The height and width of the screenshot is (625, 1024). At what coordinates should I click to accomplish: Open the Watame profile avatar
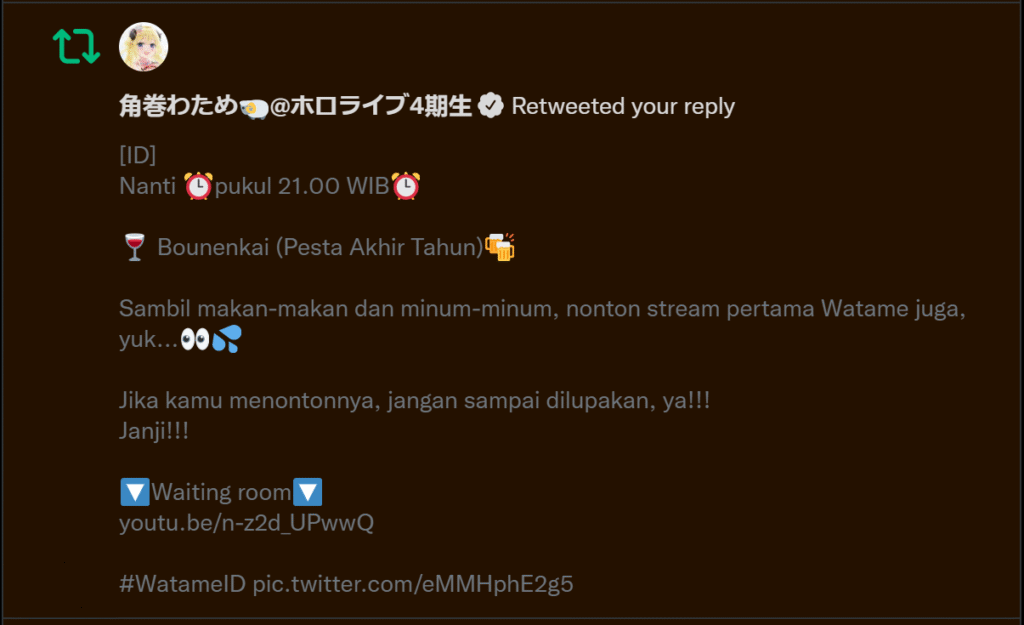(144, 46)
